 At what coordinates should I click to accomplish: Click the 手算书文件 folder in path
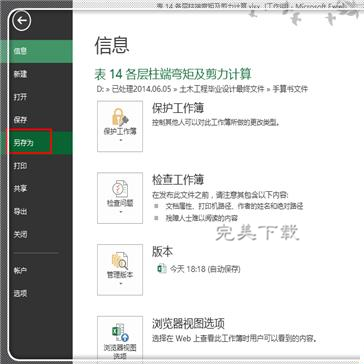(x=290, y=89)
